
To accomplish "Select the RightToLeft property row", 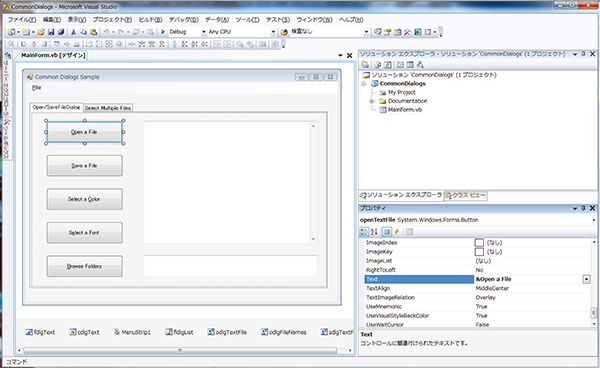I will (477, 270).
